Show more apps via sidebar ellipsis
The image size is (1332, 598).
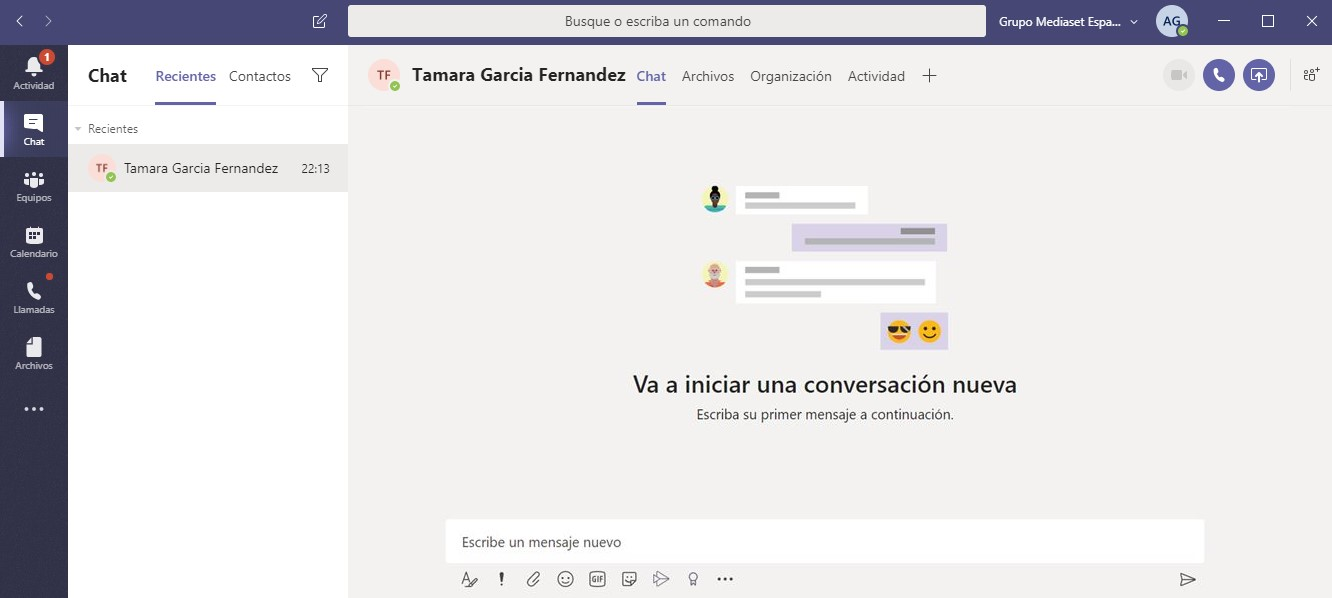click(x=34, y=409)
